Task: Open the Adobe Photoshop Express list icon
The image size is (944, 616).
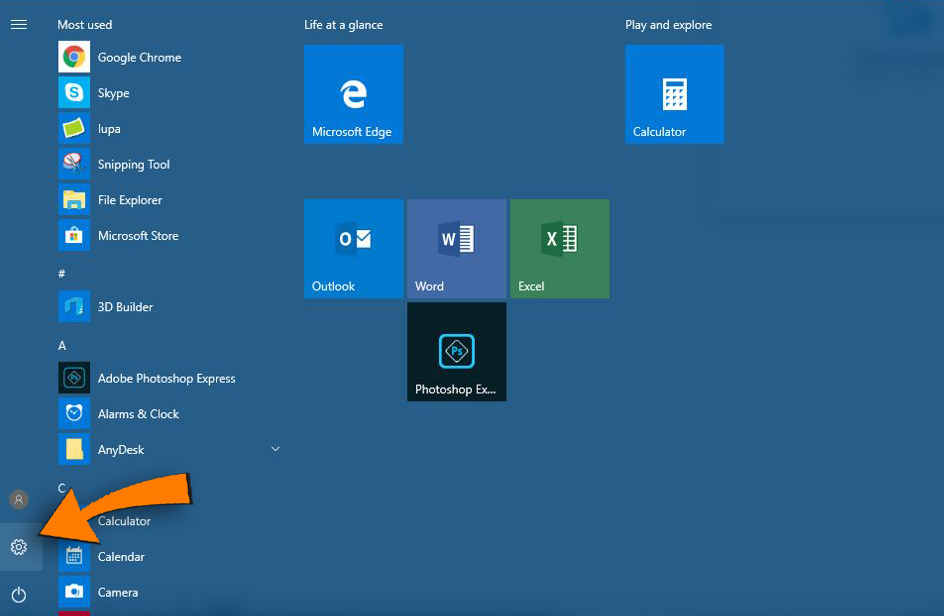Action: 74,378
